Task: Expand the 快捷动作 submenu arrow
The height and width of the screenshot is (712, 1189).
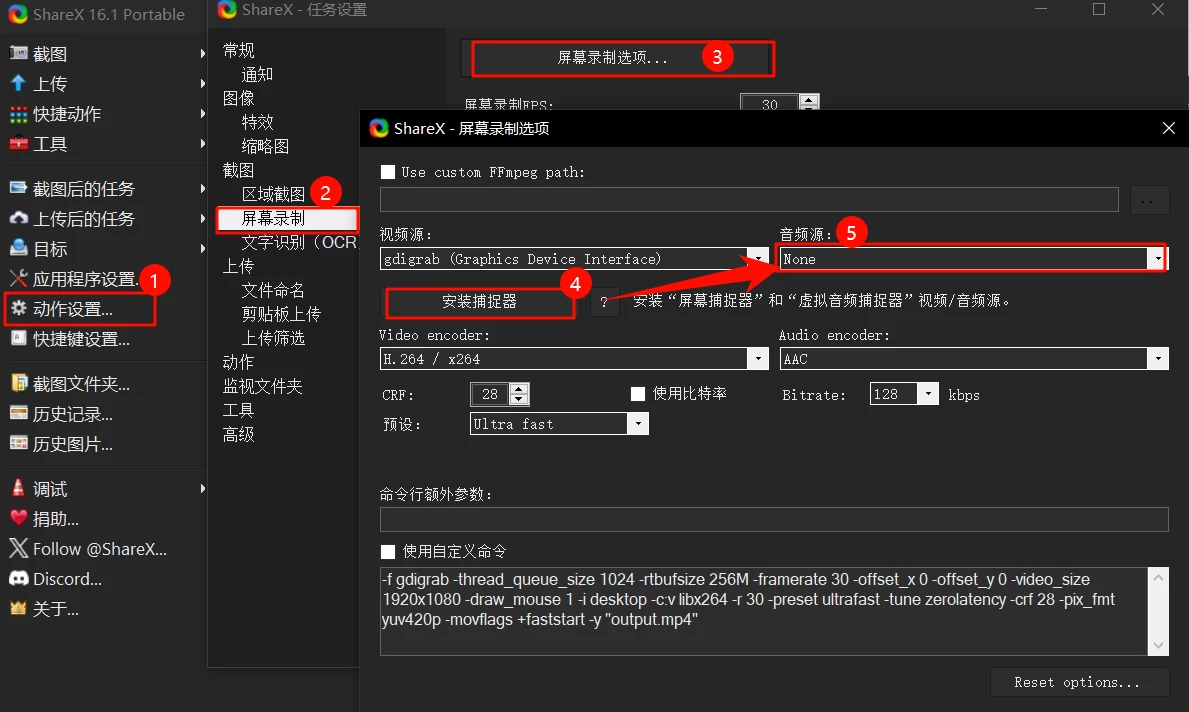Action: [202, 114]
